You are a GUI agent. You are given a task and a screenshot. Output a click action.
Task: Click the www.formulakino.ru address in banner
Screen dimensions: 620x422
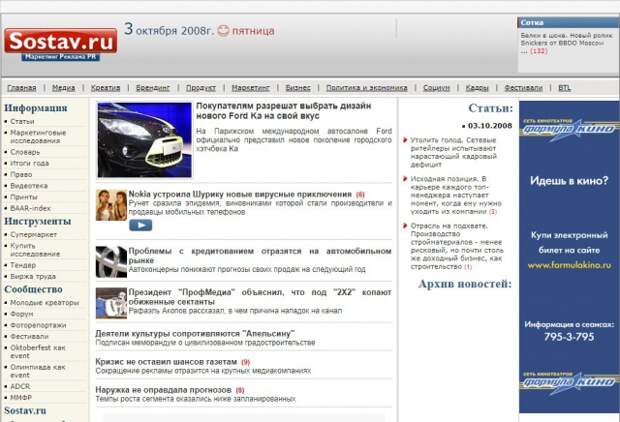569,265
